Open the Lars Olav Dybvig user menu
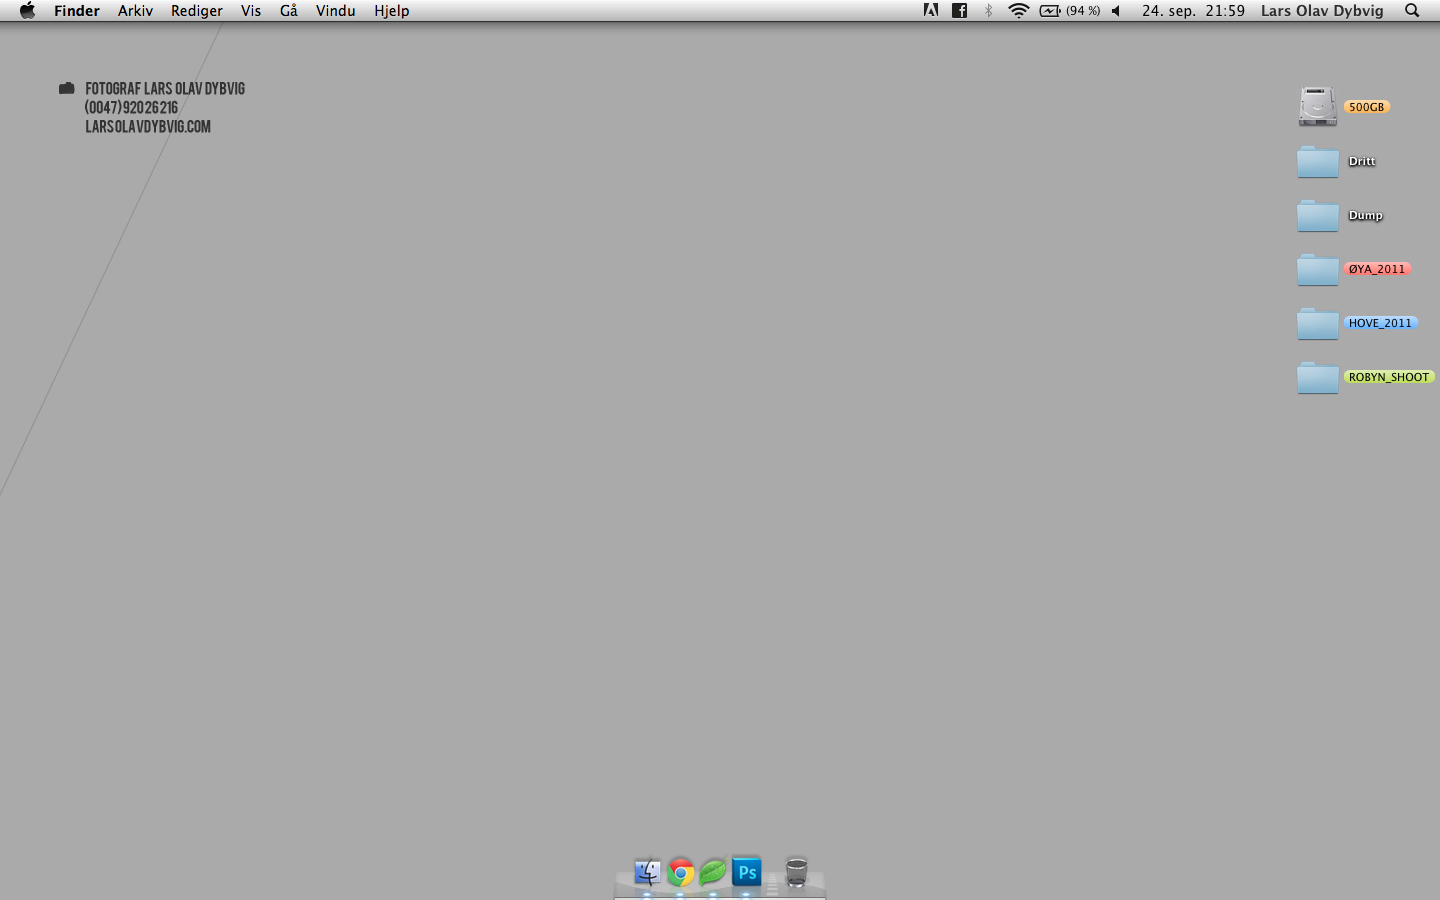 pyautogui.click(x=1322, y=11)
